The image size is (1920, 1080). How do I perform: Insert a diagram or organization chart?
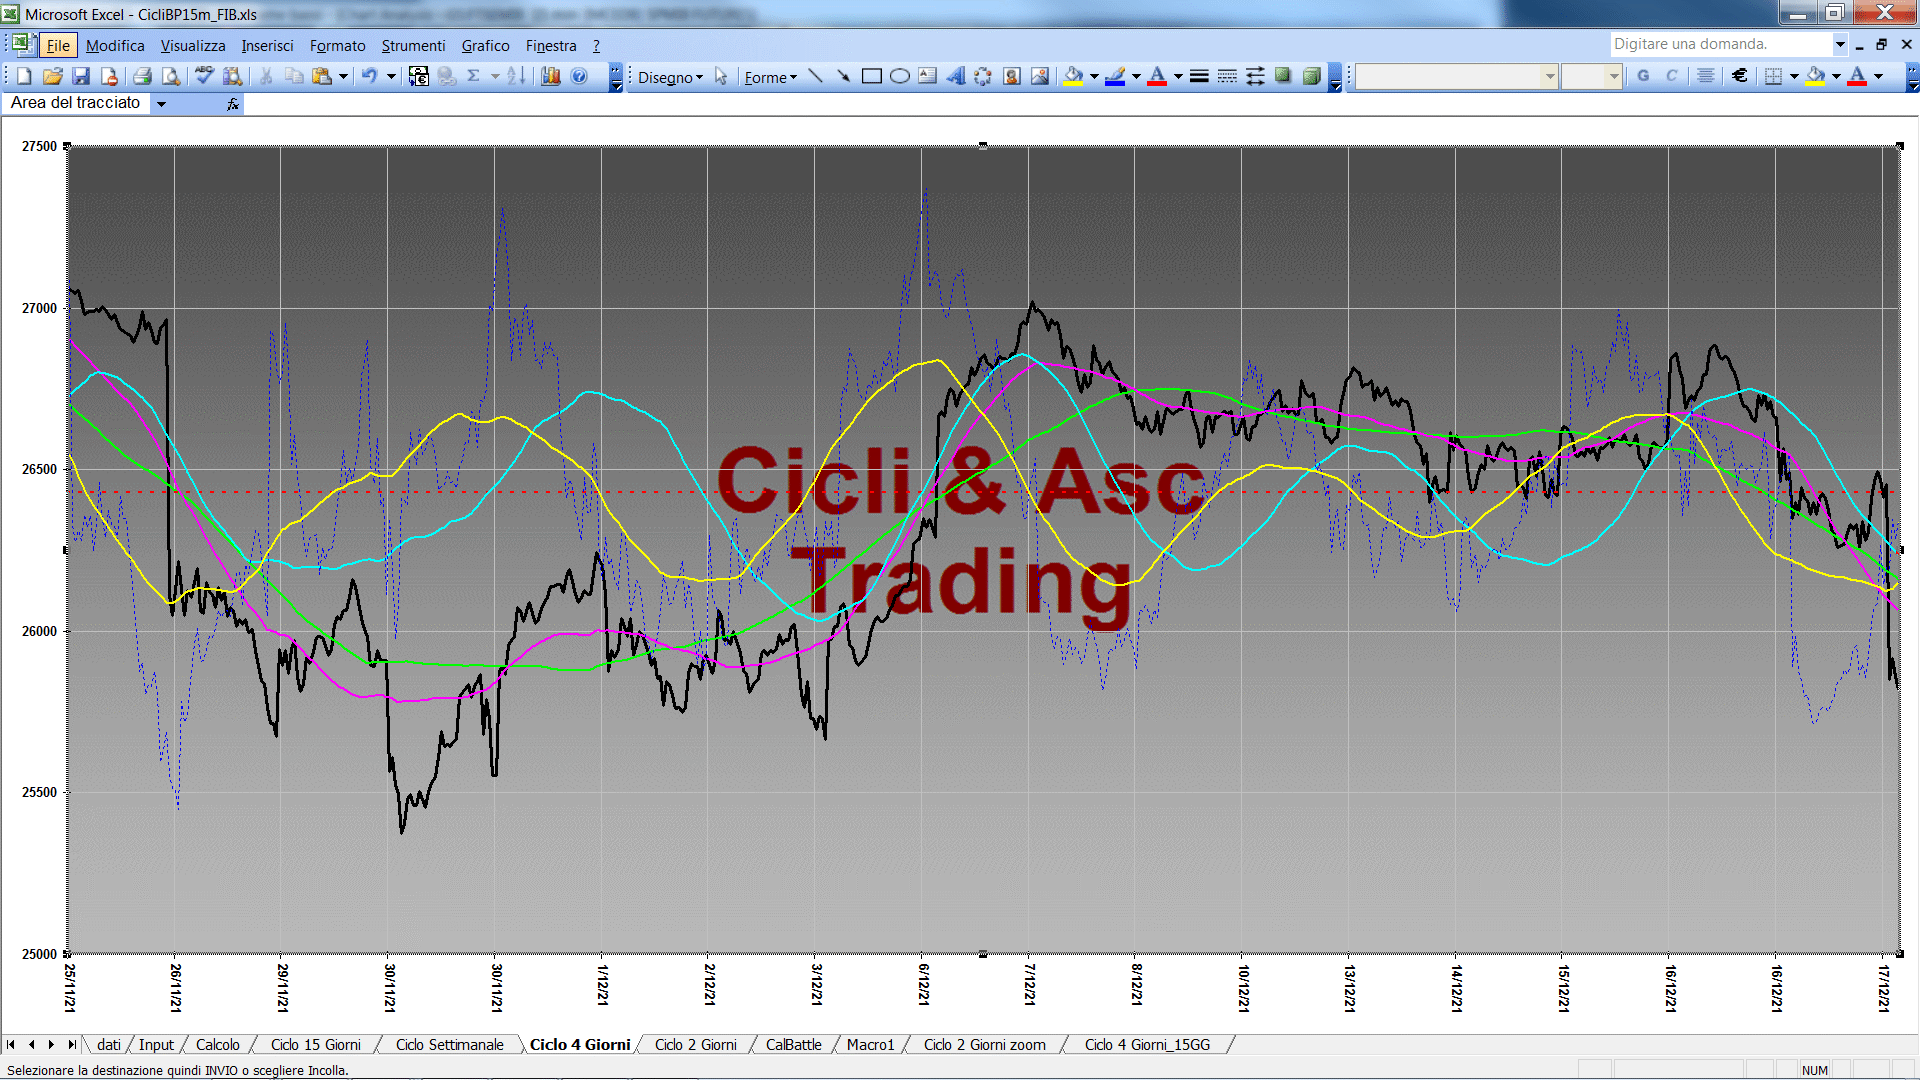(983, 76)
